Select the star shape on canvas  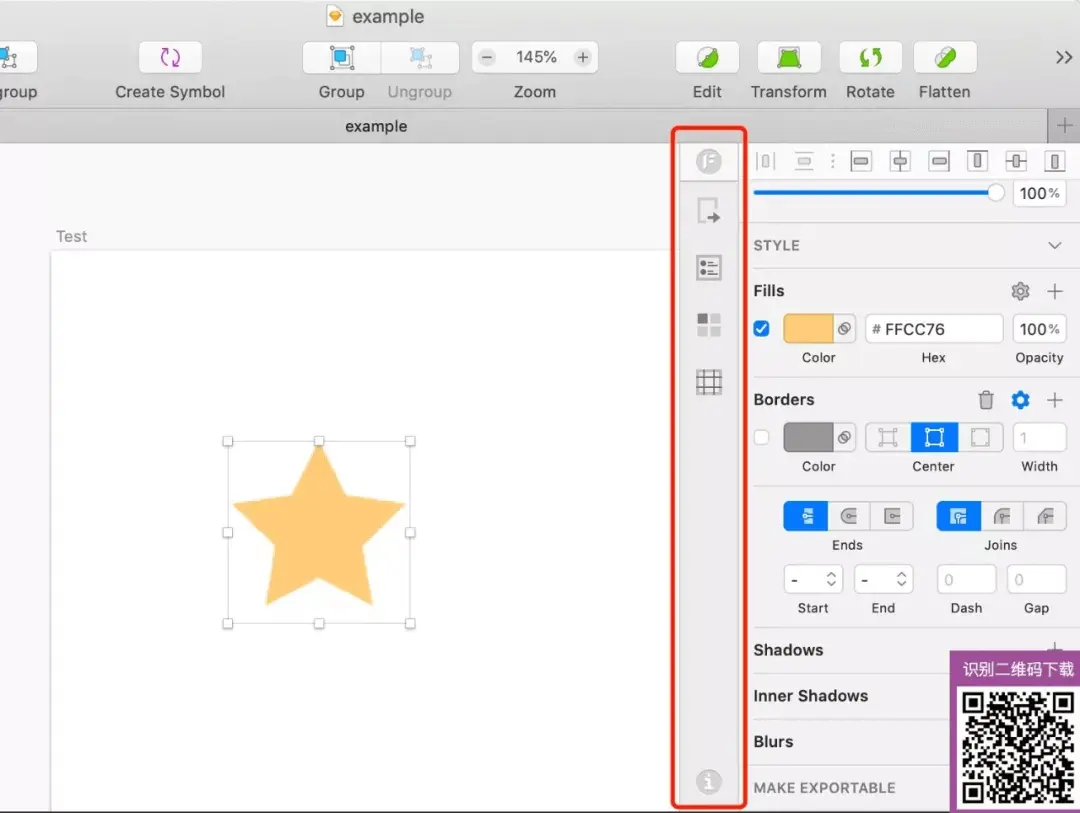coord(319,534)
